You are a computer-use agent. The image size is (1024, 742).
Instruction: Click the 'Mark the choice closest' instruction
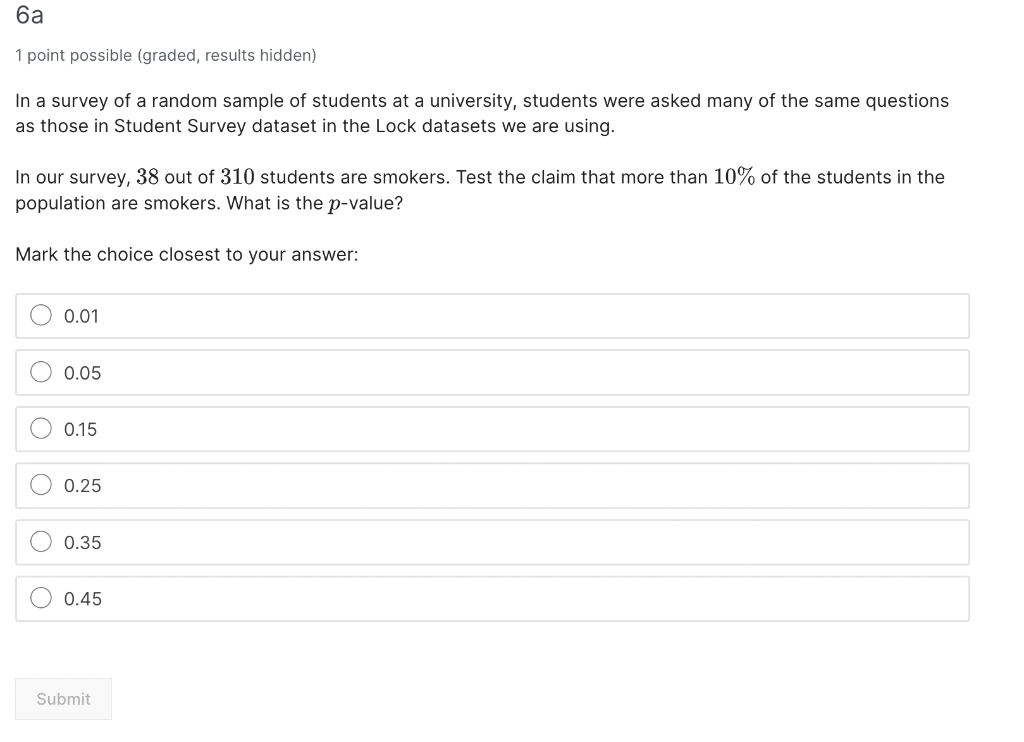[187, 254]
